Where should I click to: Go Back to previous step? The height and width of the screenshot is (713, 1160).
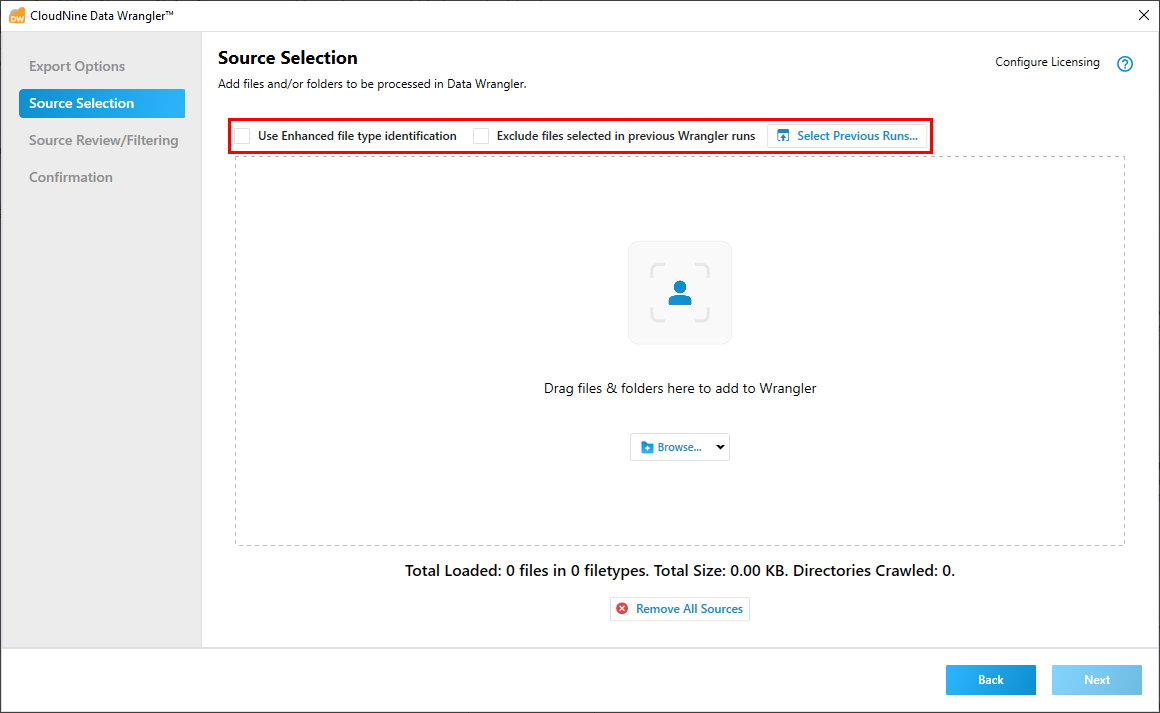click(x=991, y=680)
